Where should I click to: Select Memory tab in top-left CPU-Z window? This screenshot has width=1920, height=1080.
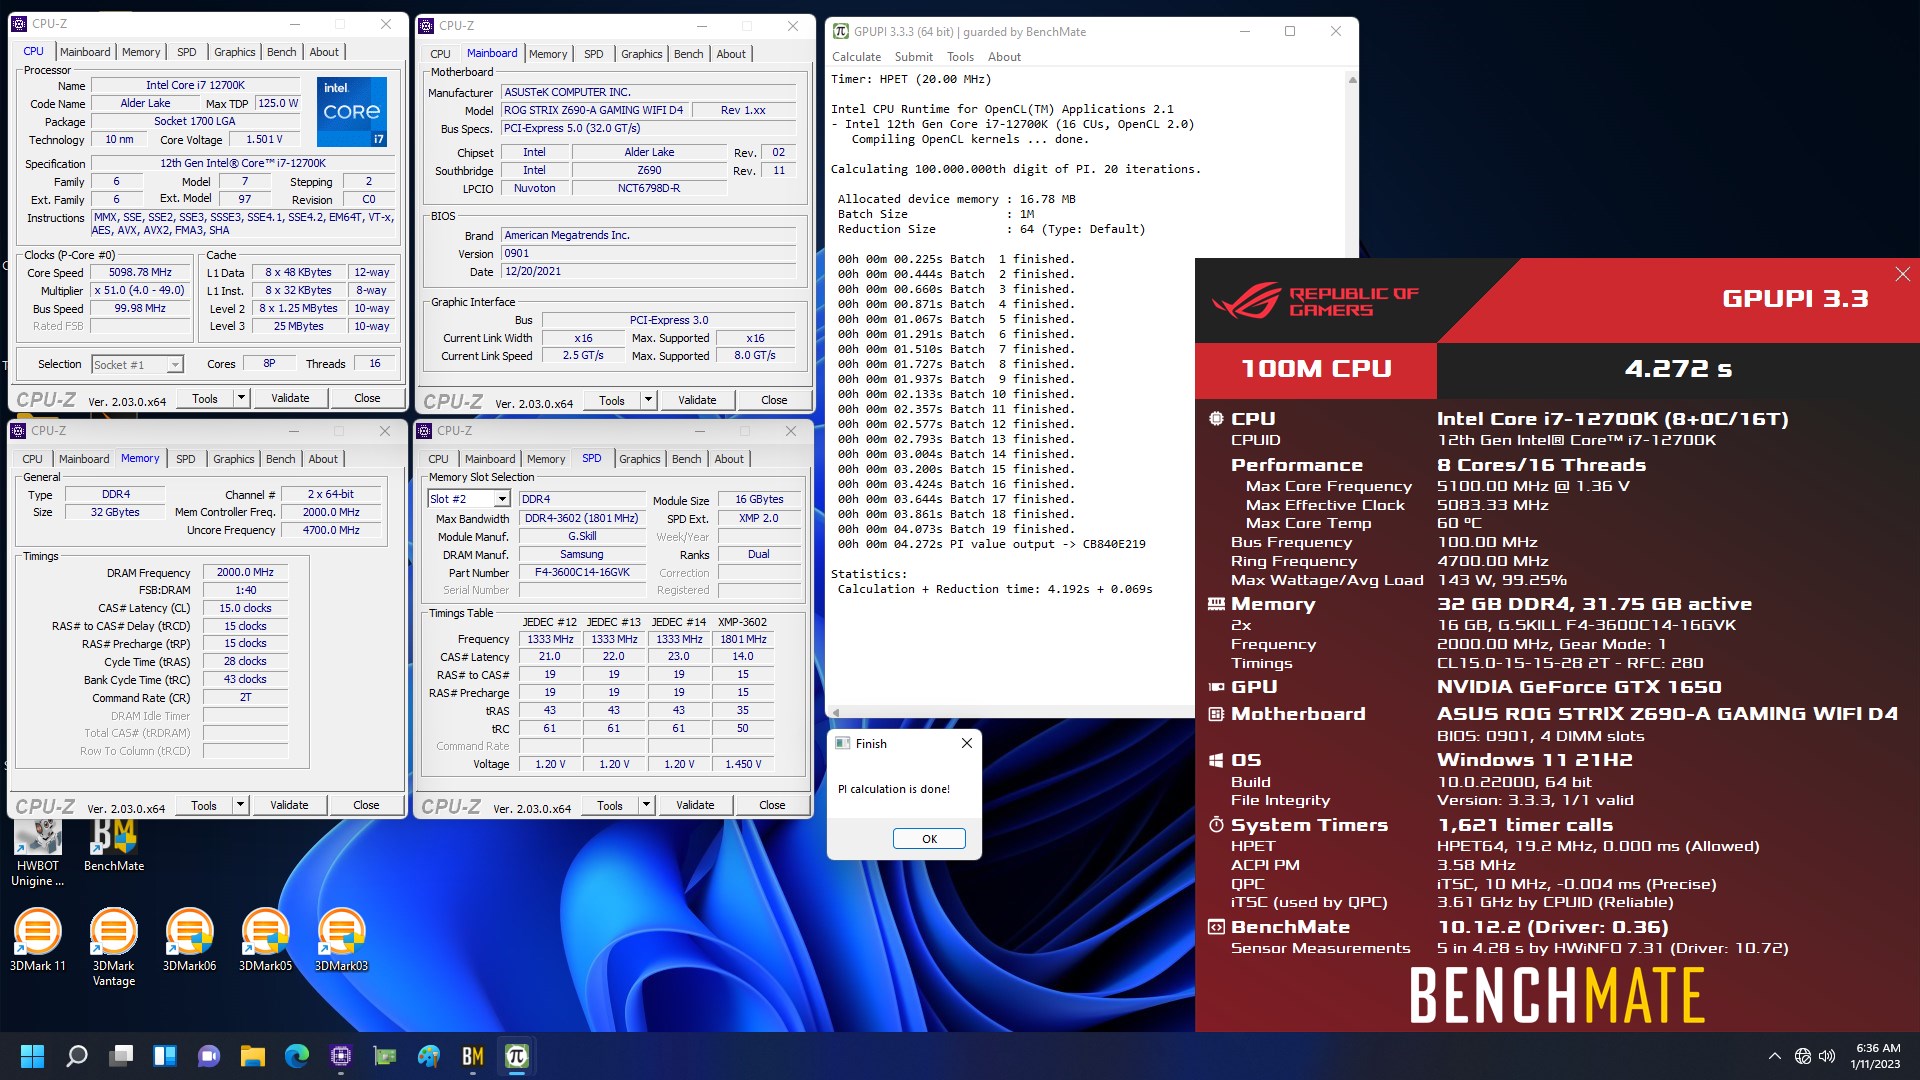[140, 52]
